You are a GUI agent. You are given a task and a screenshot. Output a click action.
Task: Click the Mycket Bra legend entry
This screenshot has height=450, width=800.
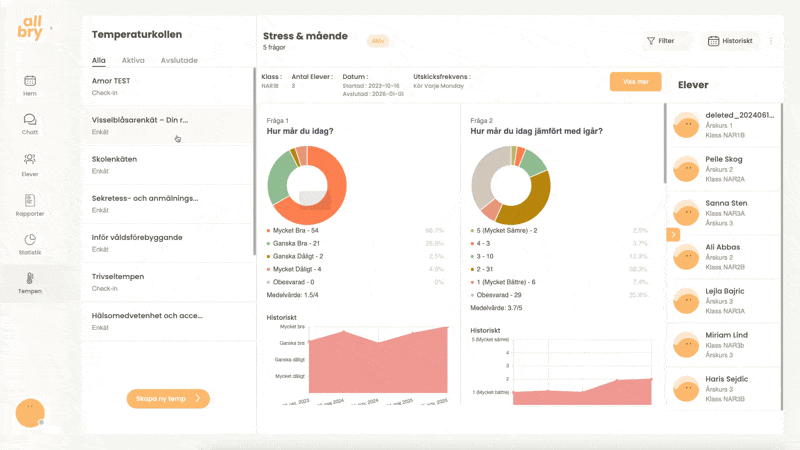(294, 230)
